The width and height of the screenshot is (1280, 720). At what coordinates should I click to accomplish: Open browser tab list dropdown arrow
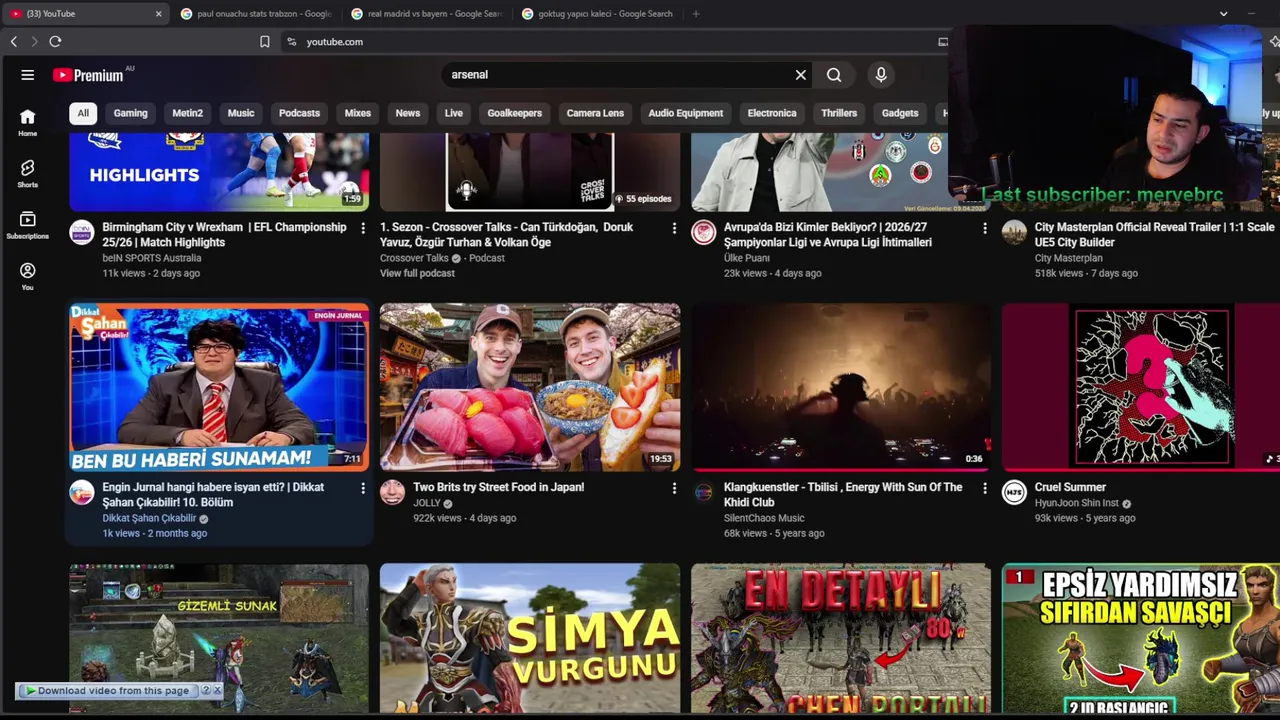(1223, 14)
